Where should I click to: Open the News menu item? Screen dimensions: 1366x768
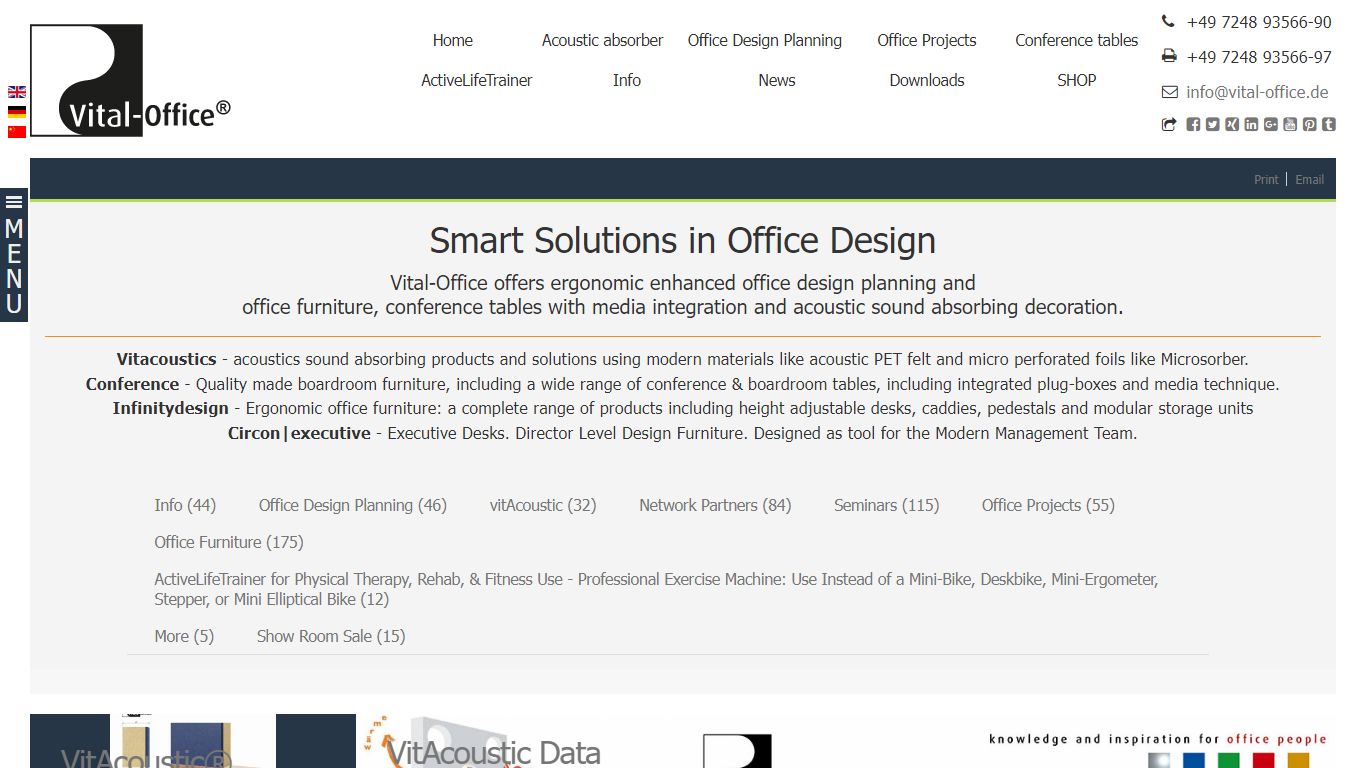(777, 80)
